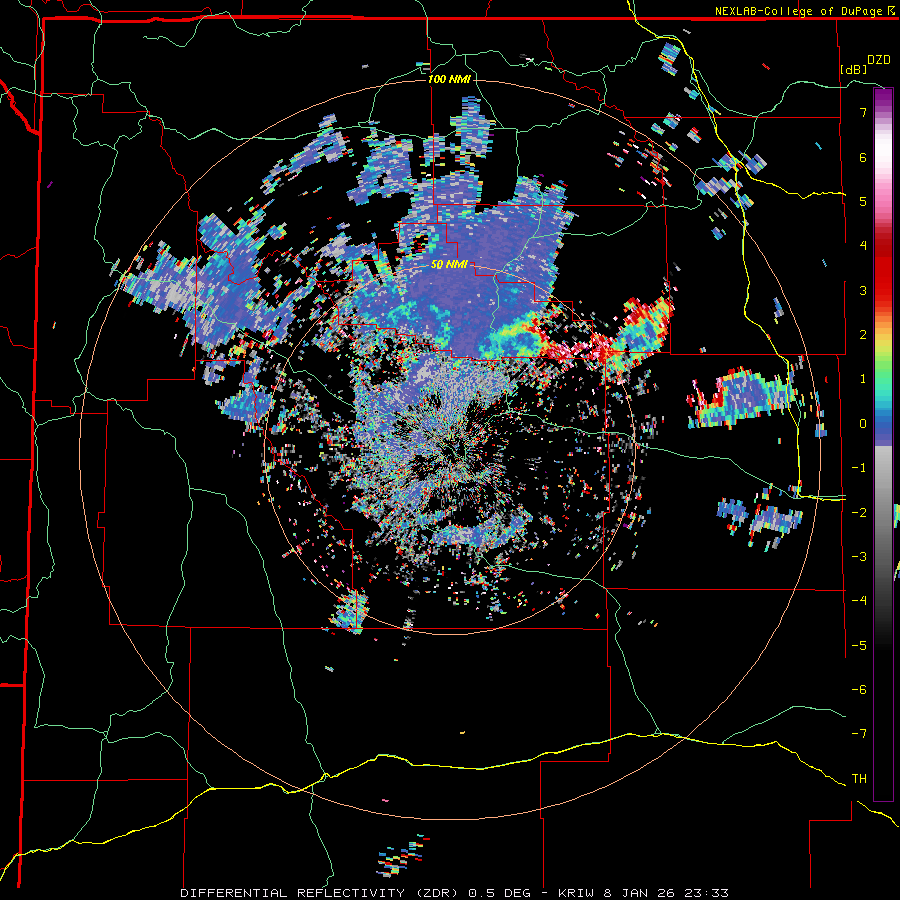Viewport: 900px width, 900px height.
Task: Click the 1 value on the color scale
Action: click(863, 379)
